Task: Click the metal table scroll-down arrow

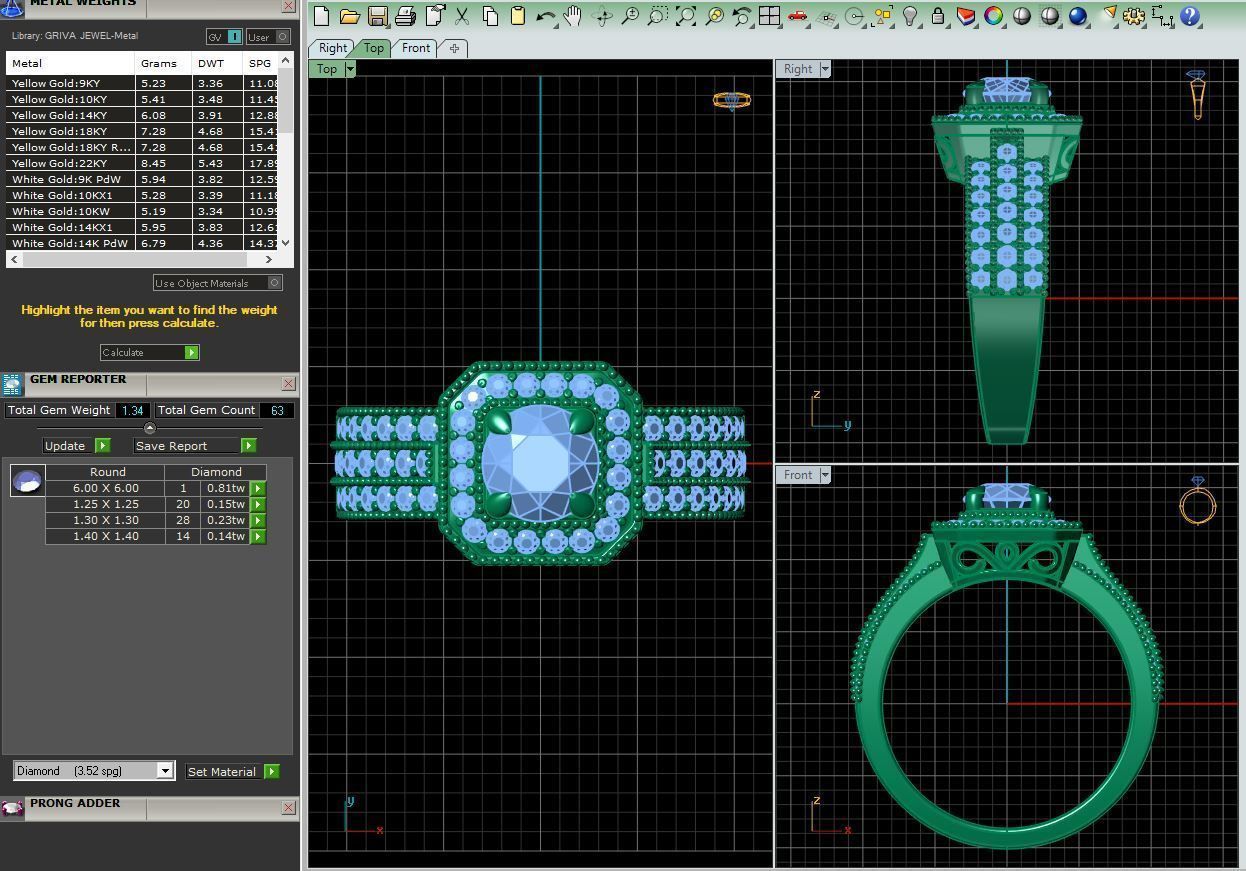Action: (286, 242)
